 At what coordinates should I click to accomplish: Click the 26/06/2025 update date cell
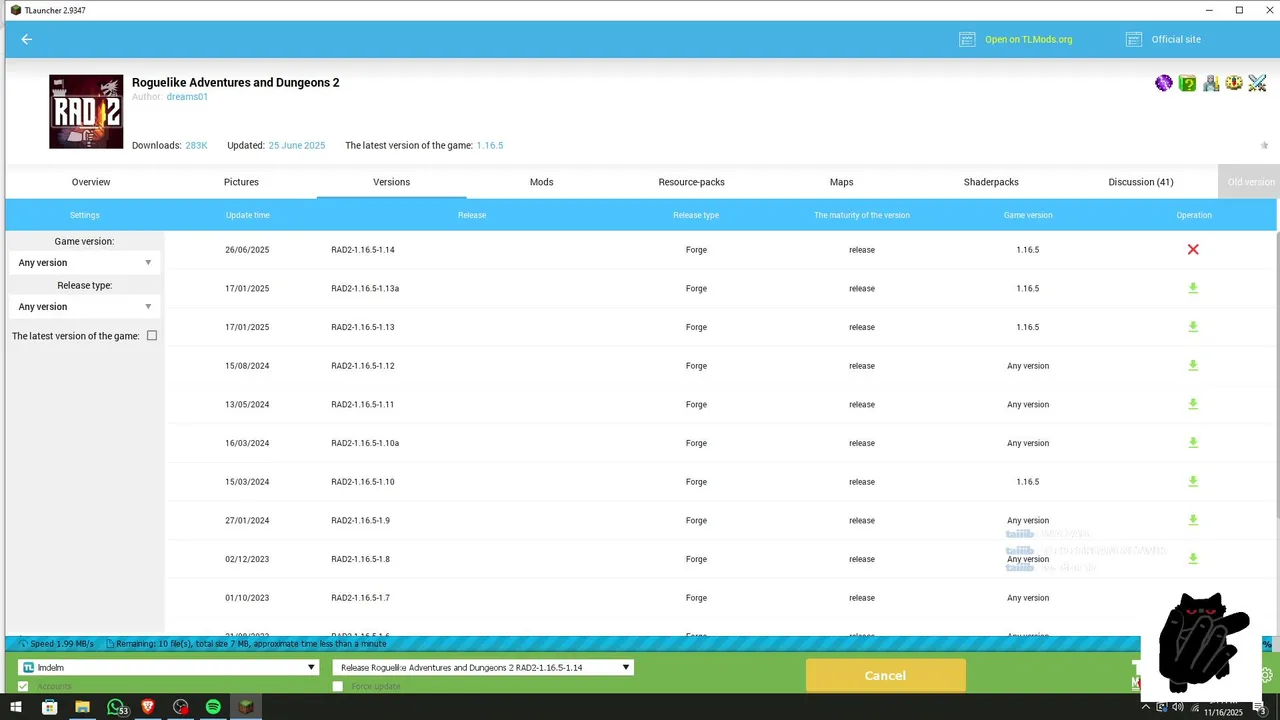(247, 250)
